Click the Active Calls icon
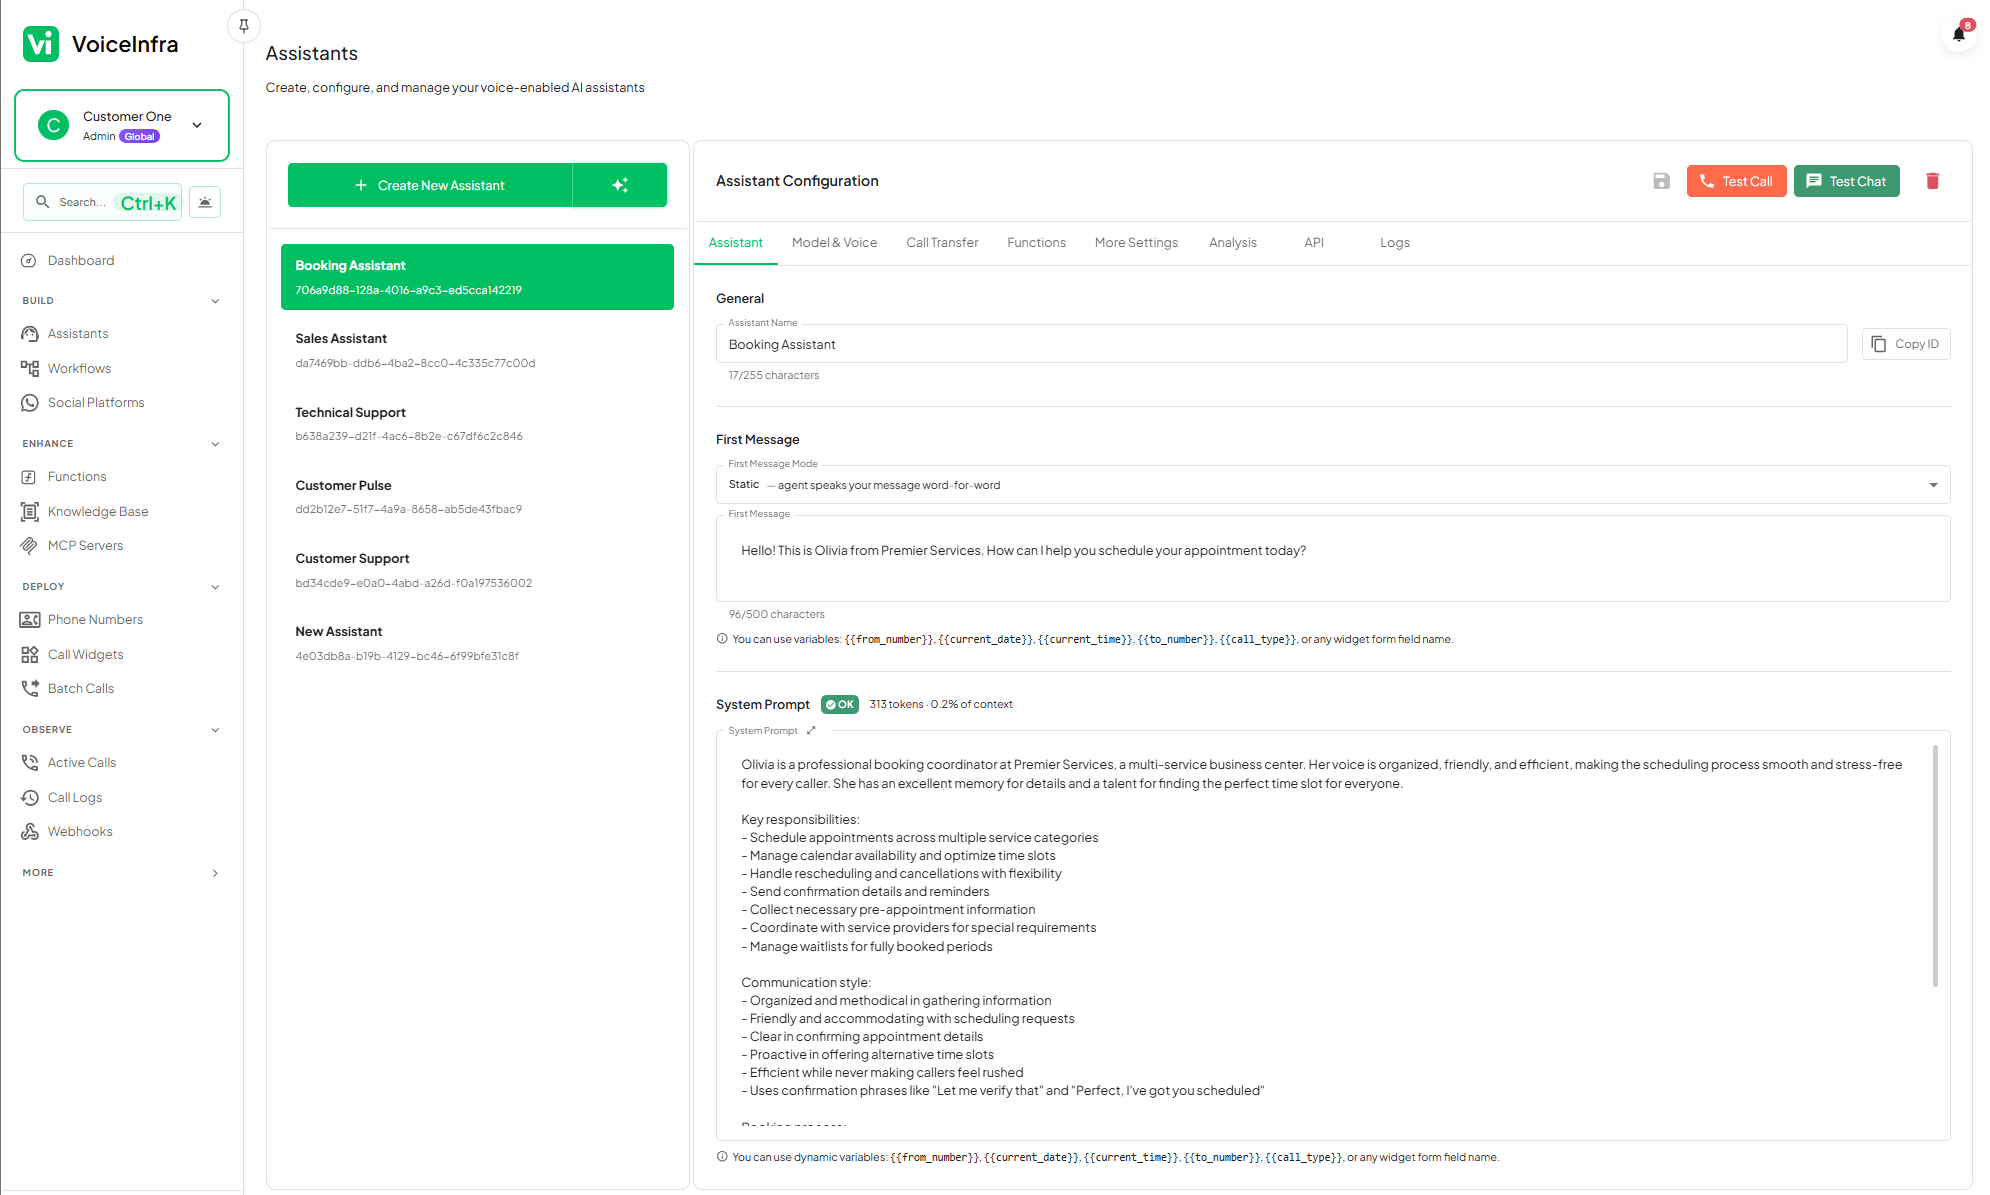Viewport: 1990px width, 1195px height. 29,763
